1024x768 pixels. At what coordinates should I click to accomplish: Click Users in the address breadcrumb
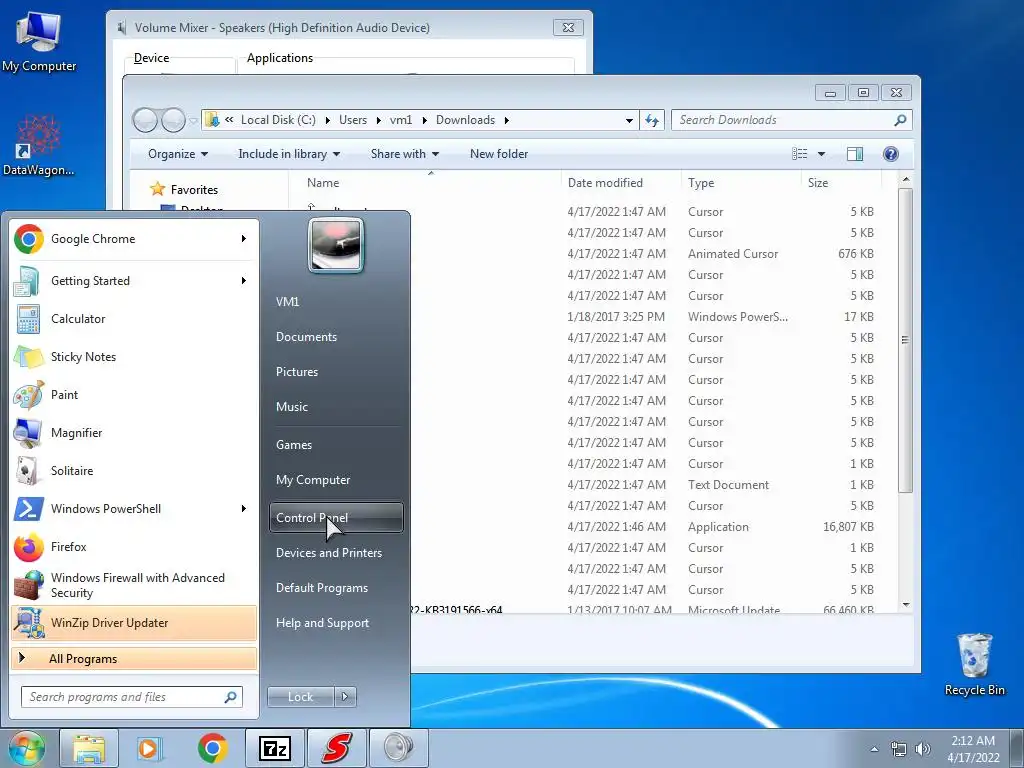[353, 120]
